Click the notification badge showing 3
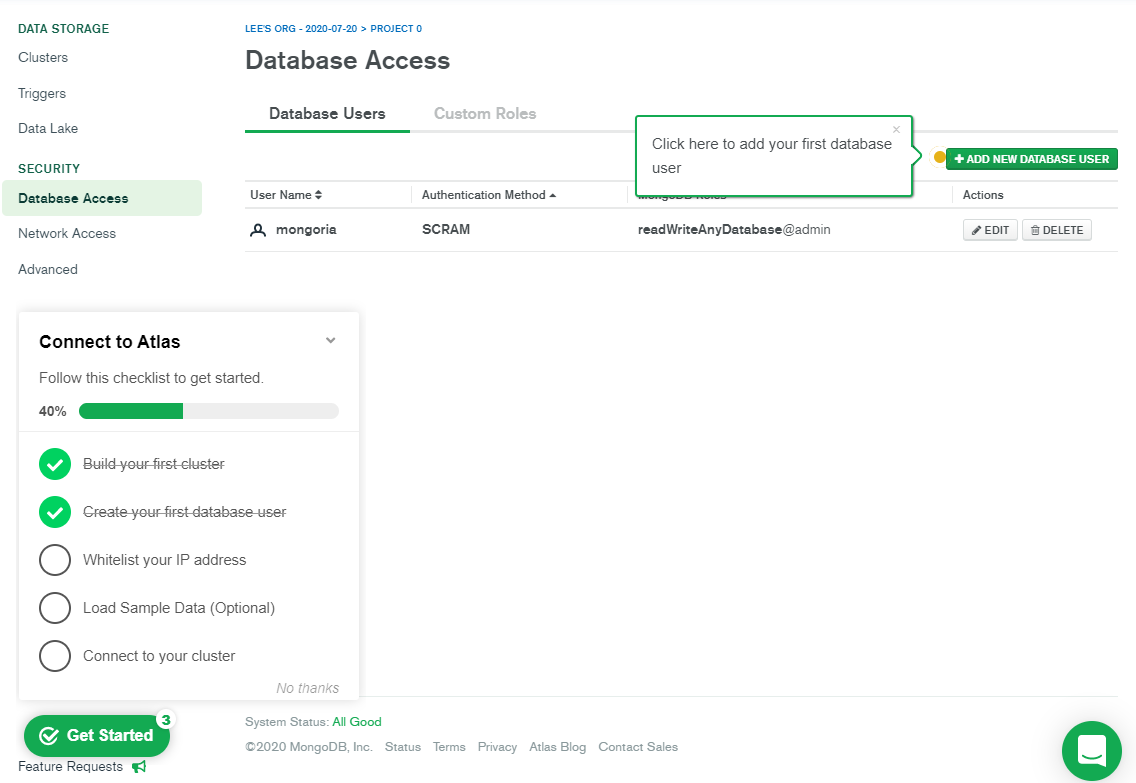 point(166,719)
